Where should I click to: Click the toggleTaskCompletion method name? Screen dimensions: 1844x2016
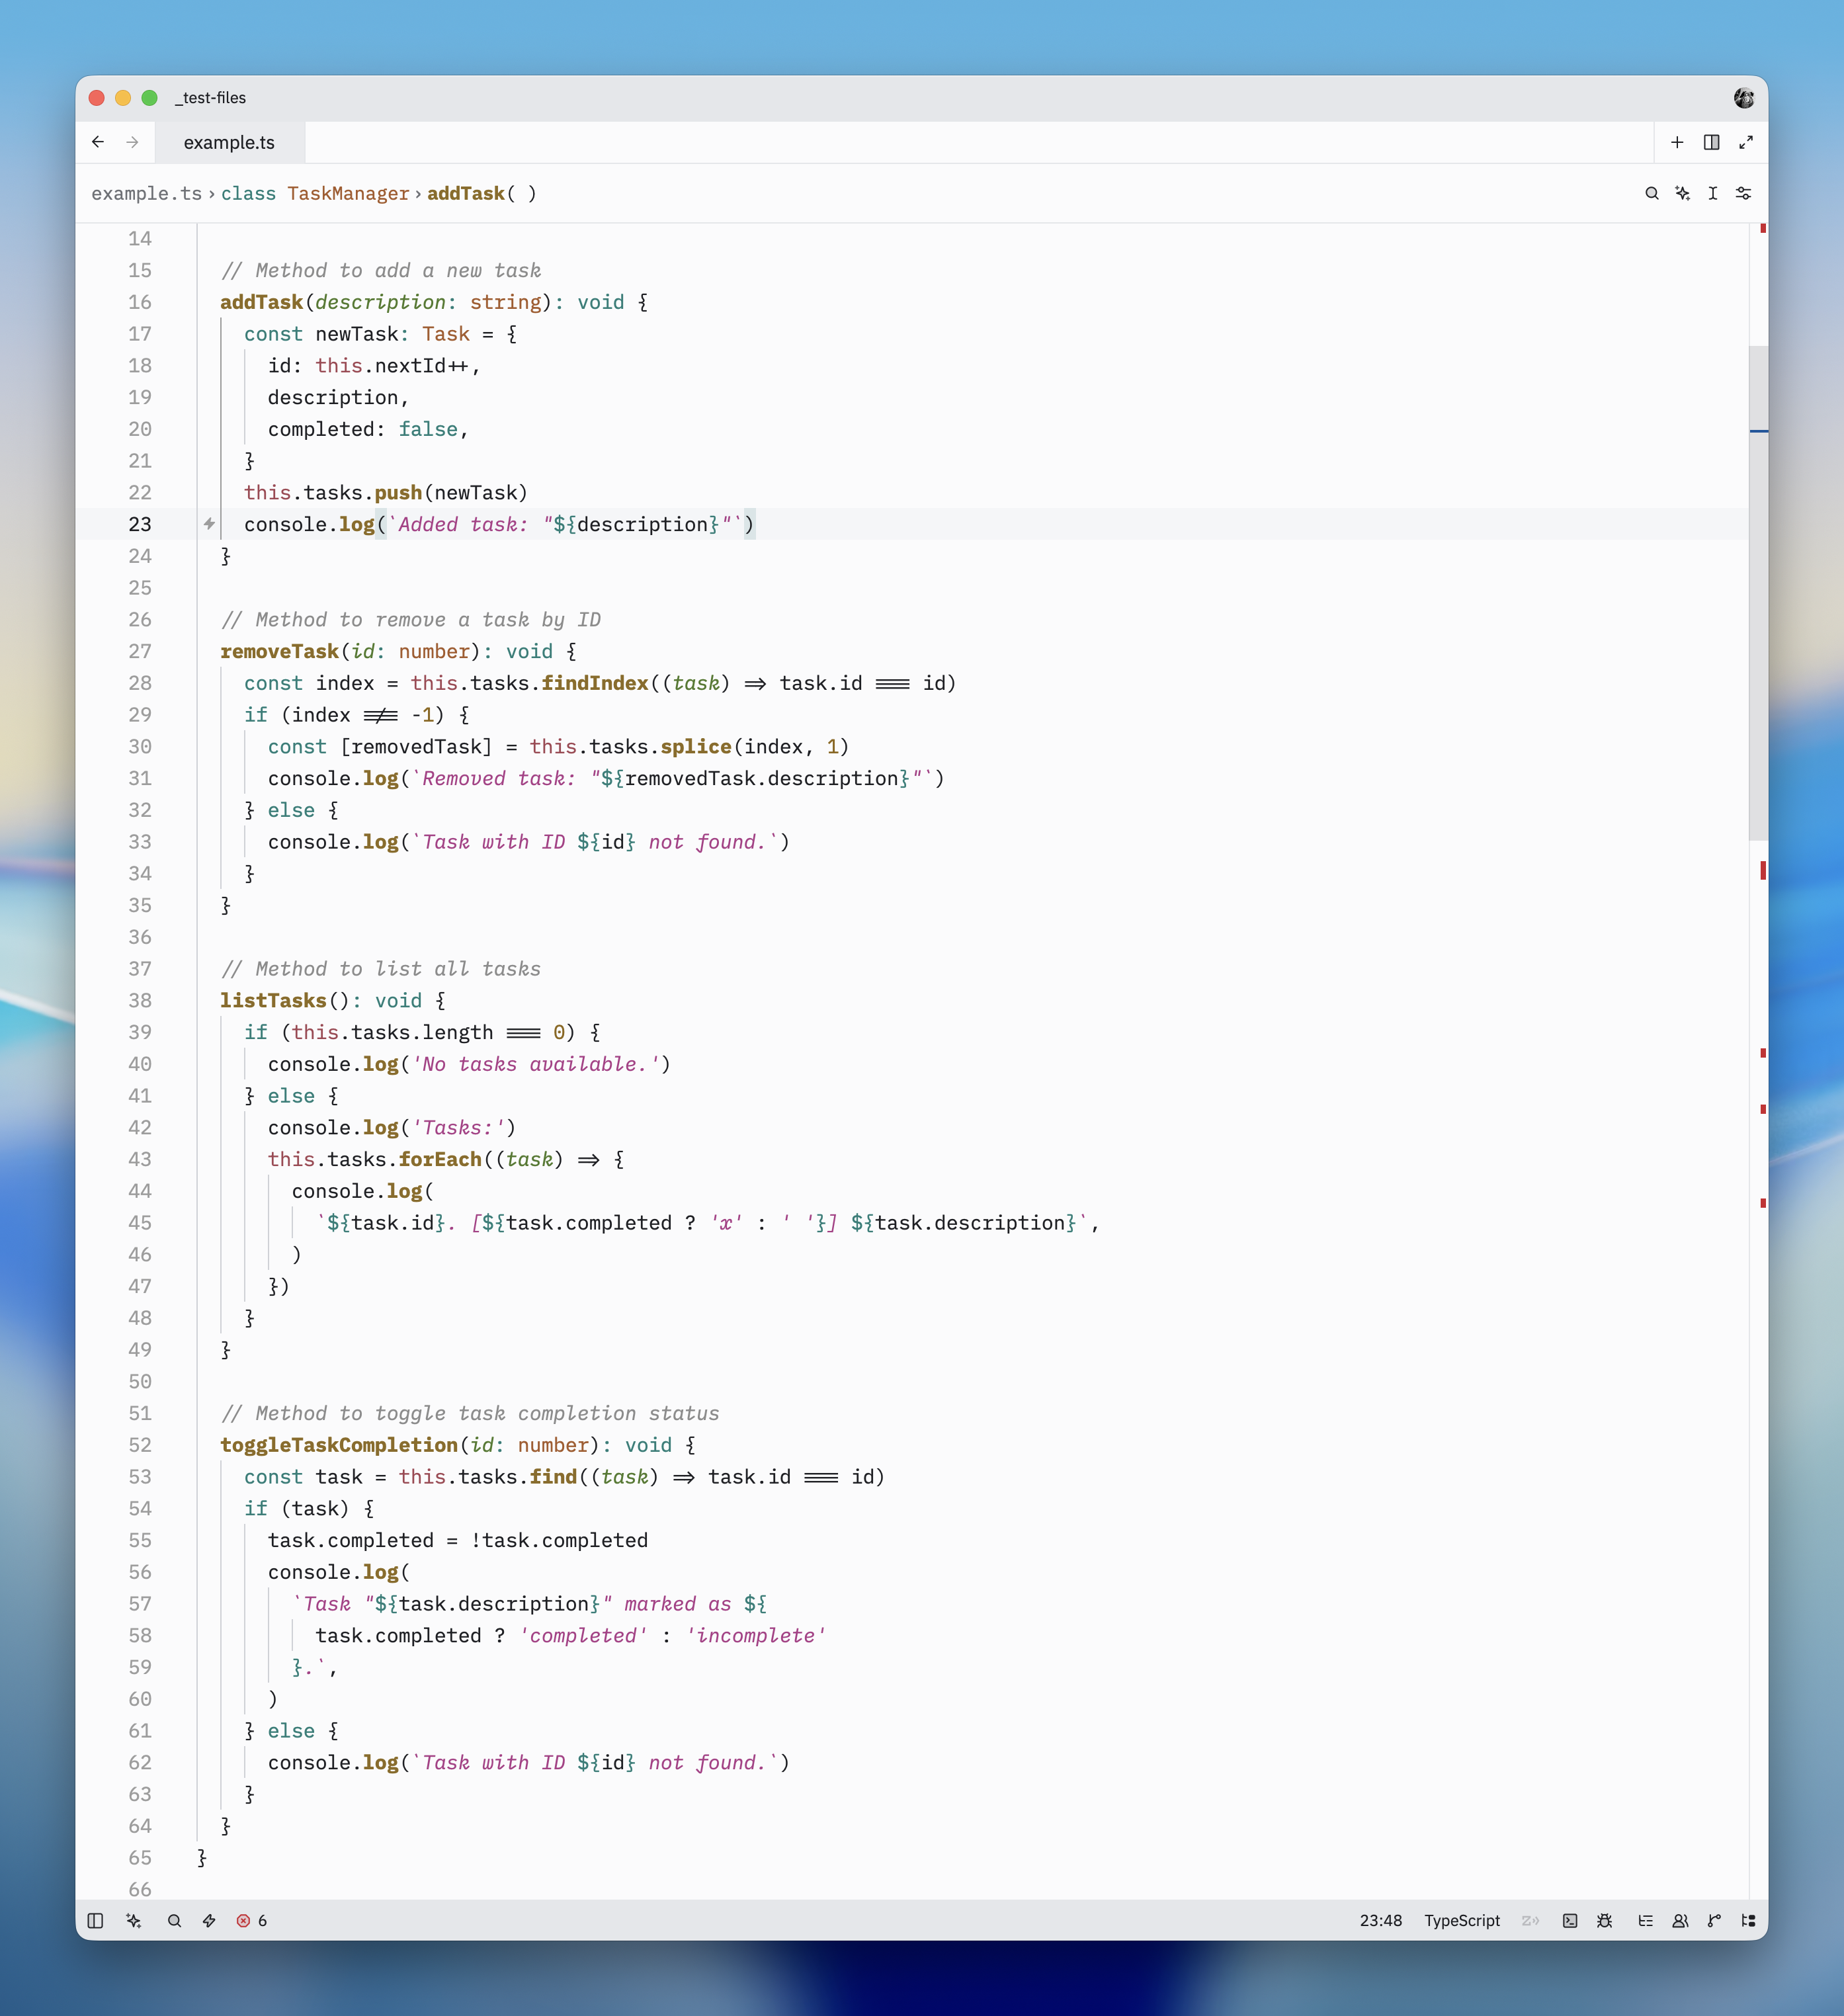tap(339, 1444)
